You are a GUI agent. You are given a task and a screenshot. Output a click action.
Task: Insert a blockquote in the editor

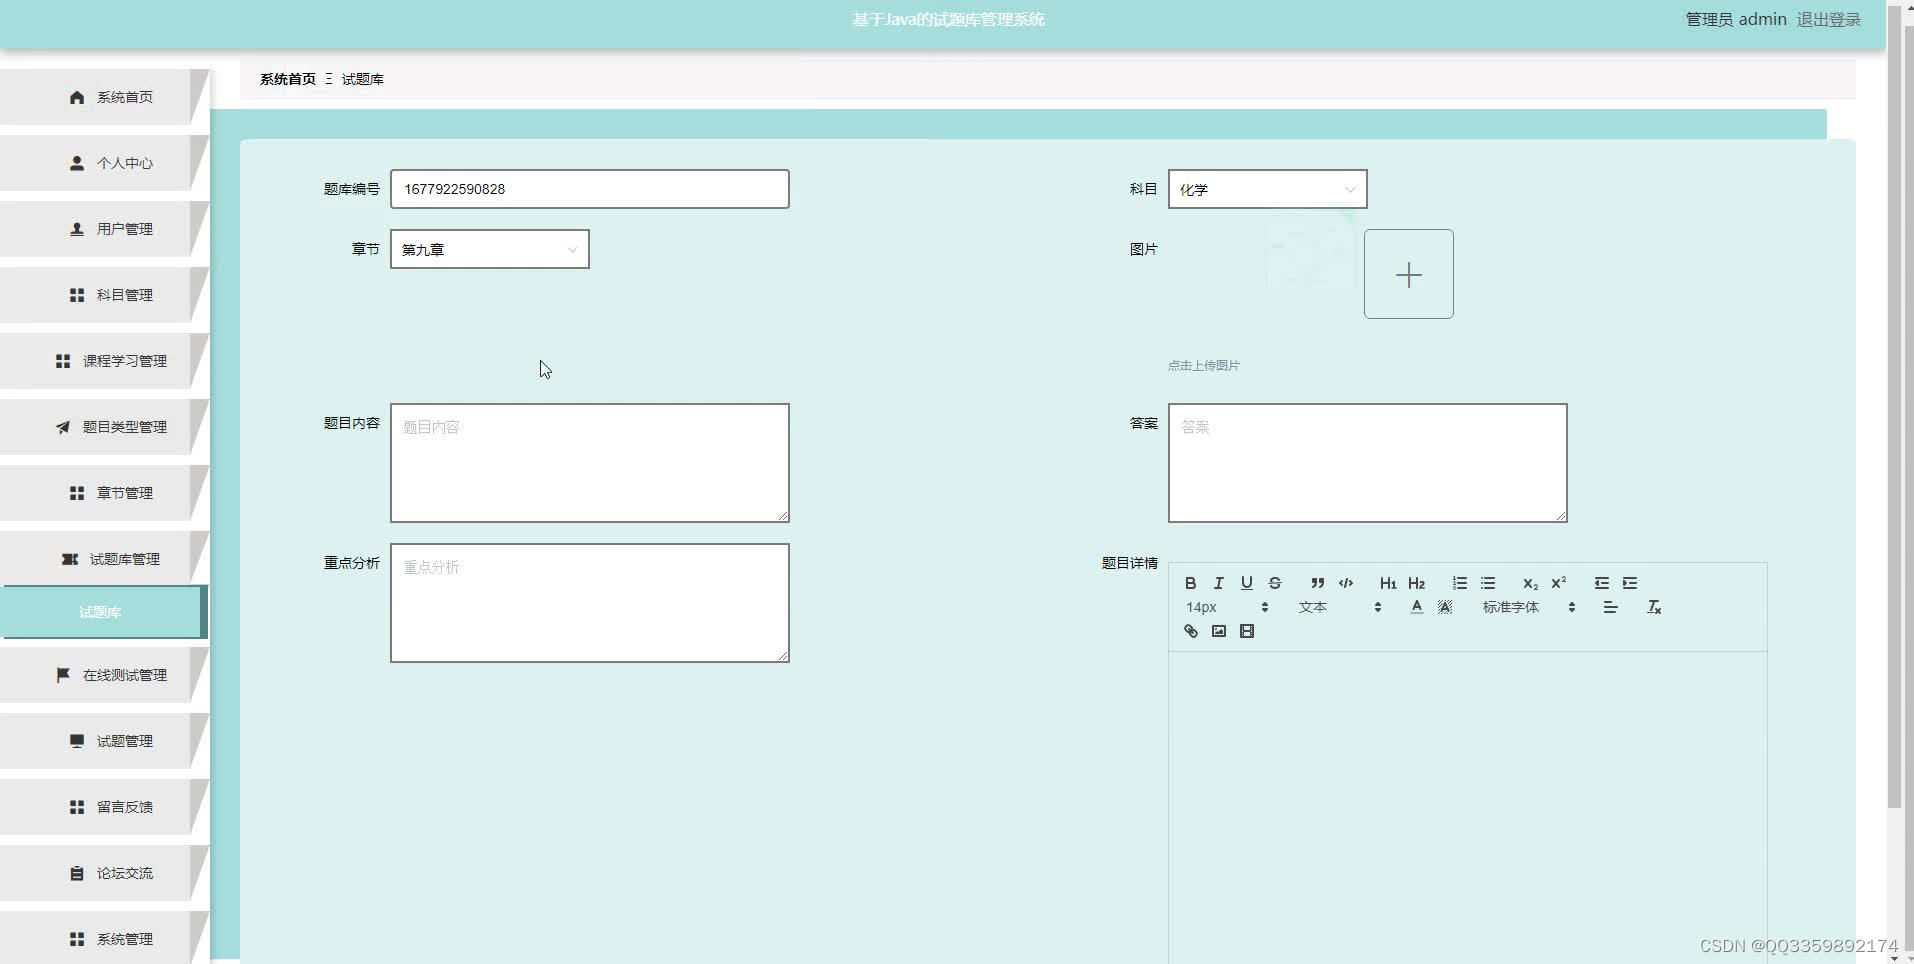click(1317, 583)
